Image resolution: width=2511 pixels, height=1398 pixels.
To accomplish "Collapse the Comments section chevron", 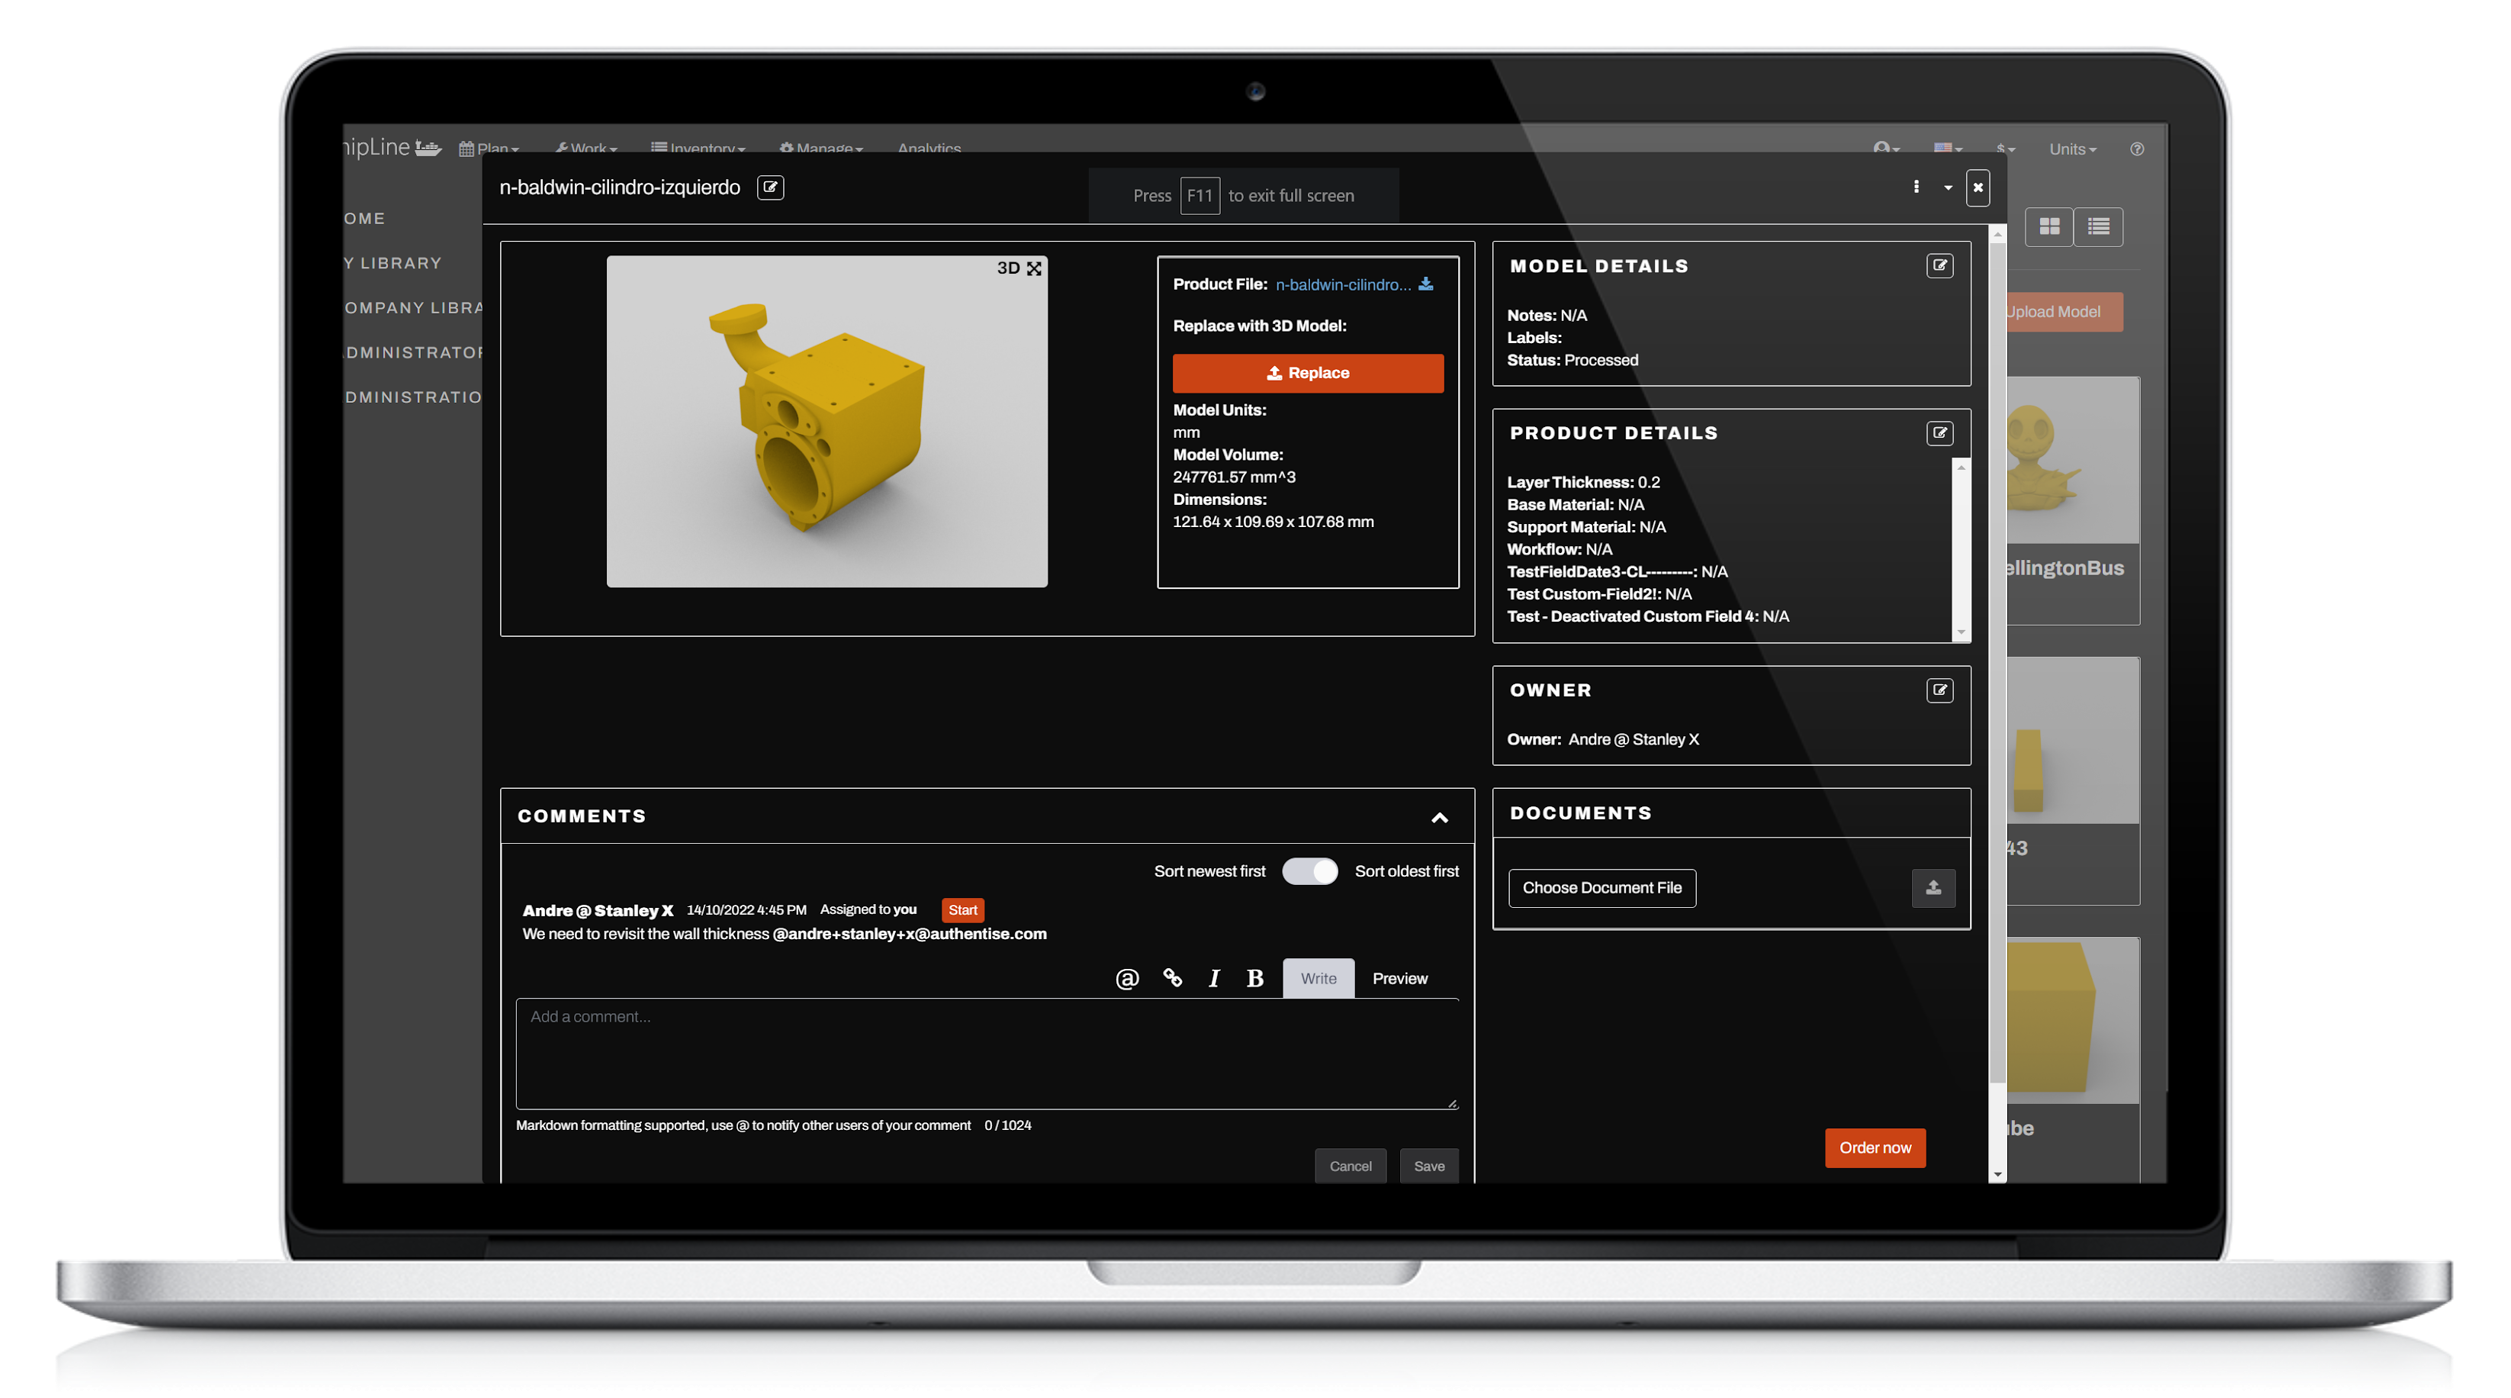I will (1439, 818).
